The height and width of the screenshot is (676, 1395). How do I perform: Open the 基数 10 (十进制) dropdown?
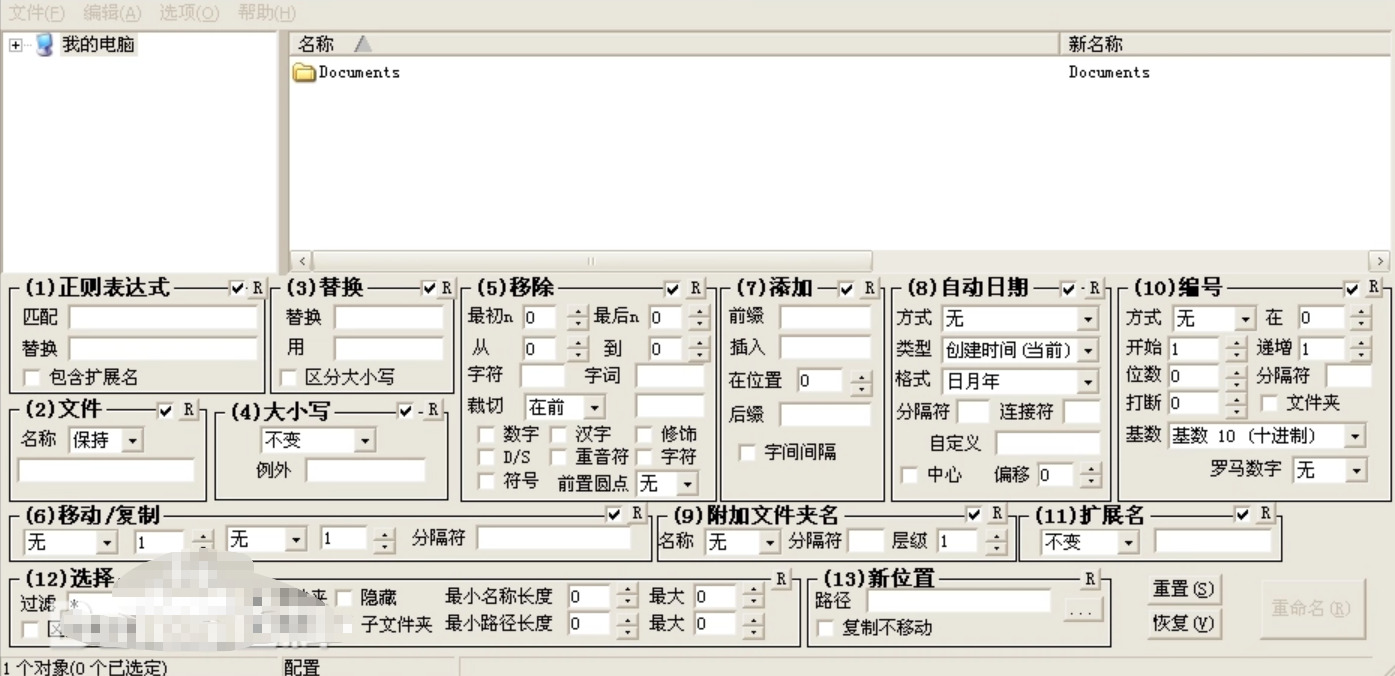[x=1355, y=436]
